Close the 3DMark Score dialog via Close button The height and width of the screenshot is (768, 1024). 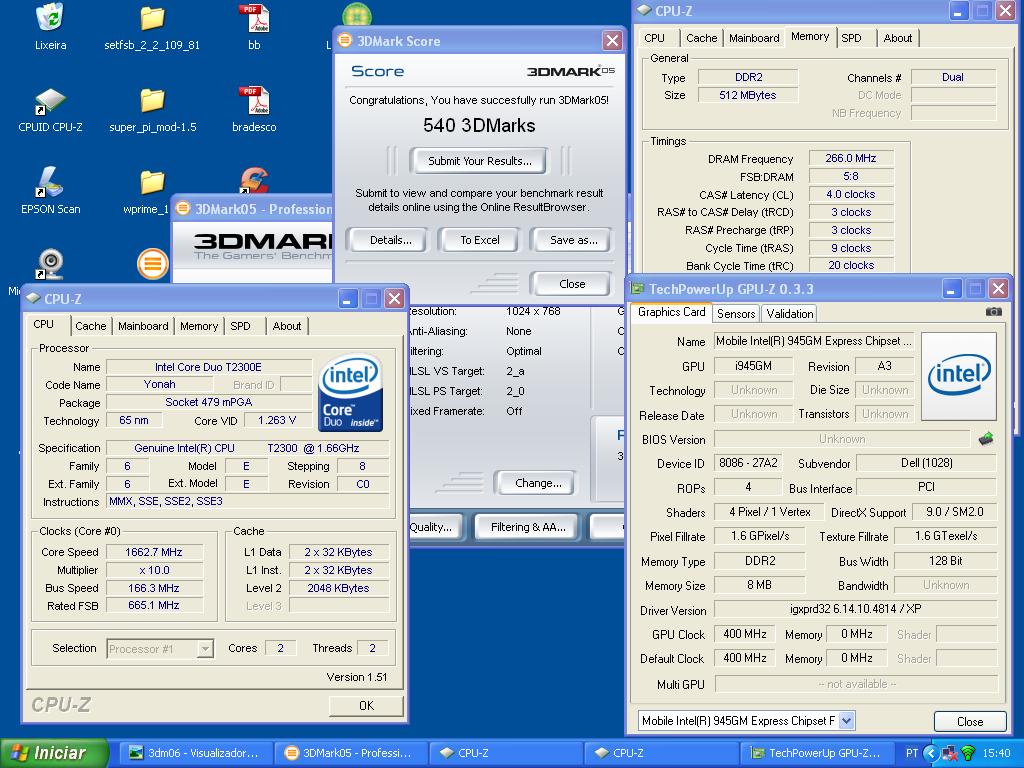571,283
